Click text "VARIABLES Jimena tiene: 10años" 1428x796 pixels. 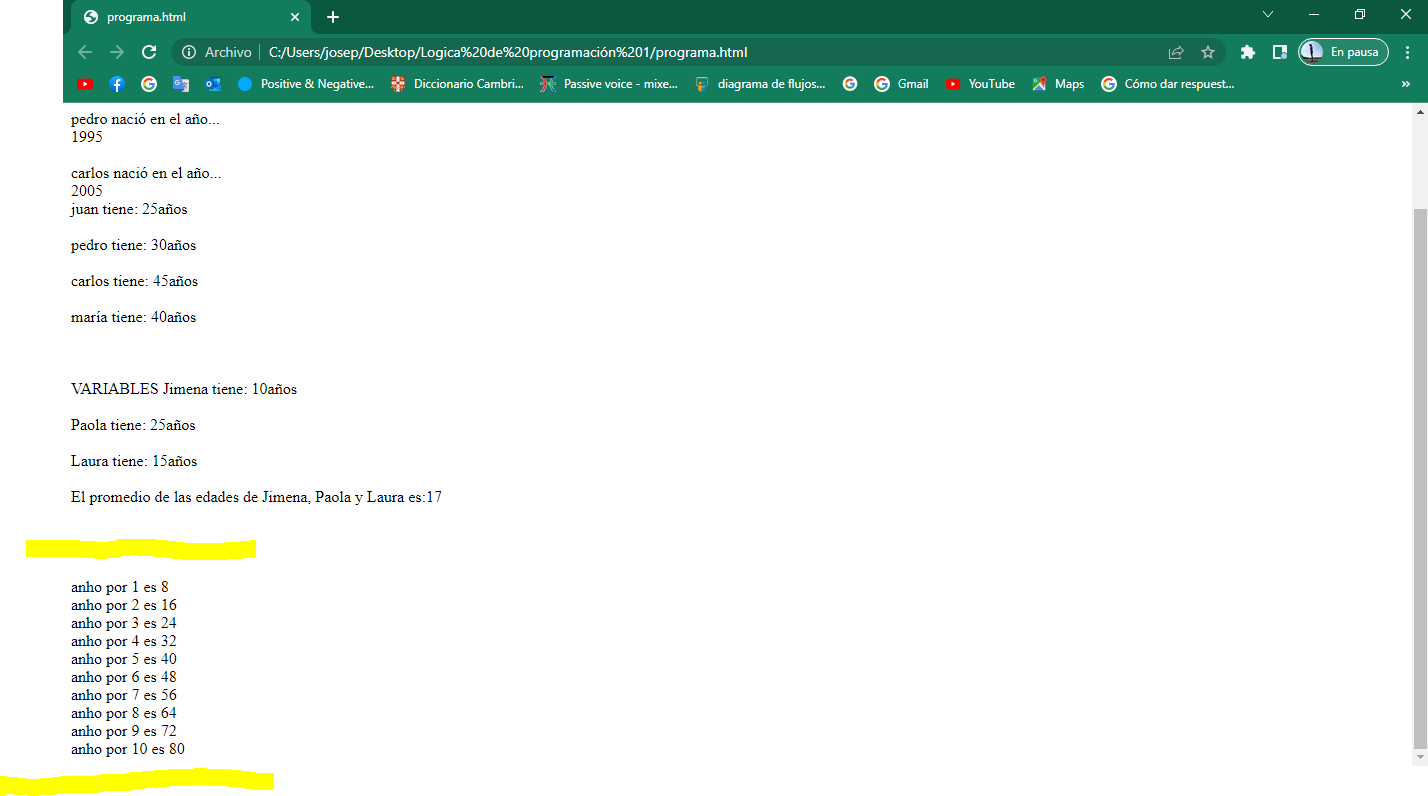pyautogui.click(x=184, y=389)
